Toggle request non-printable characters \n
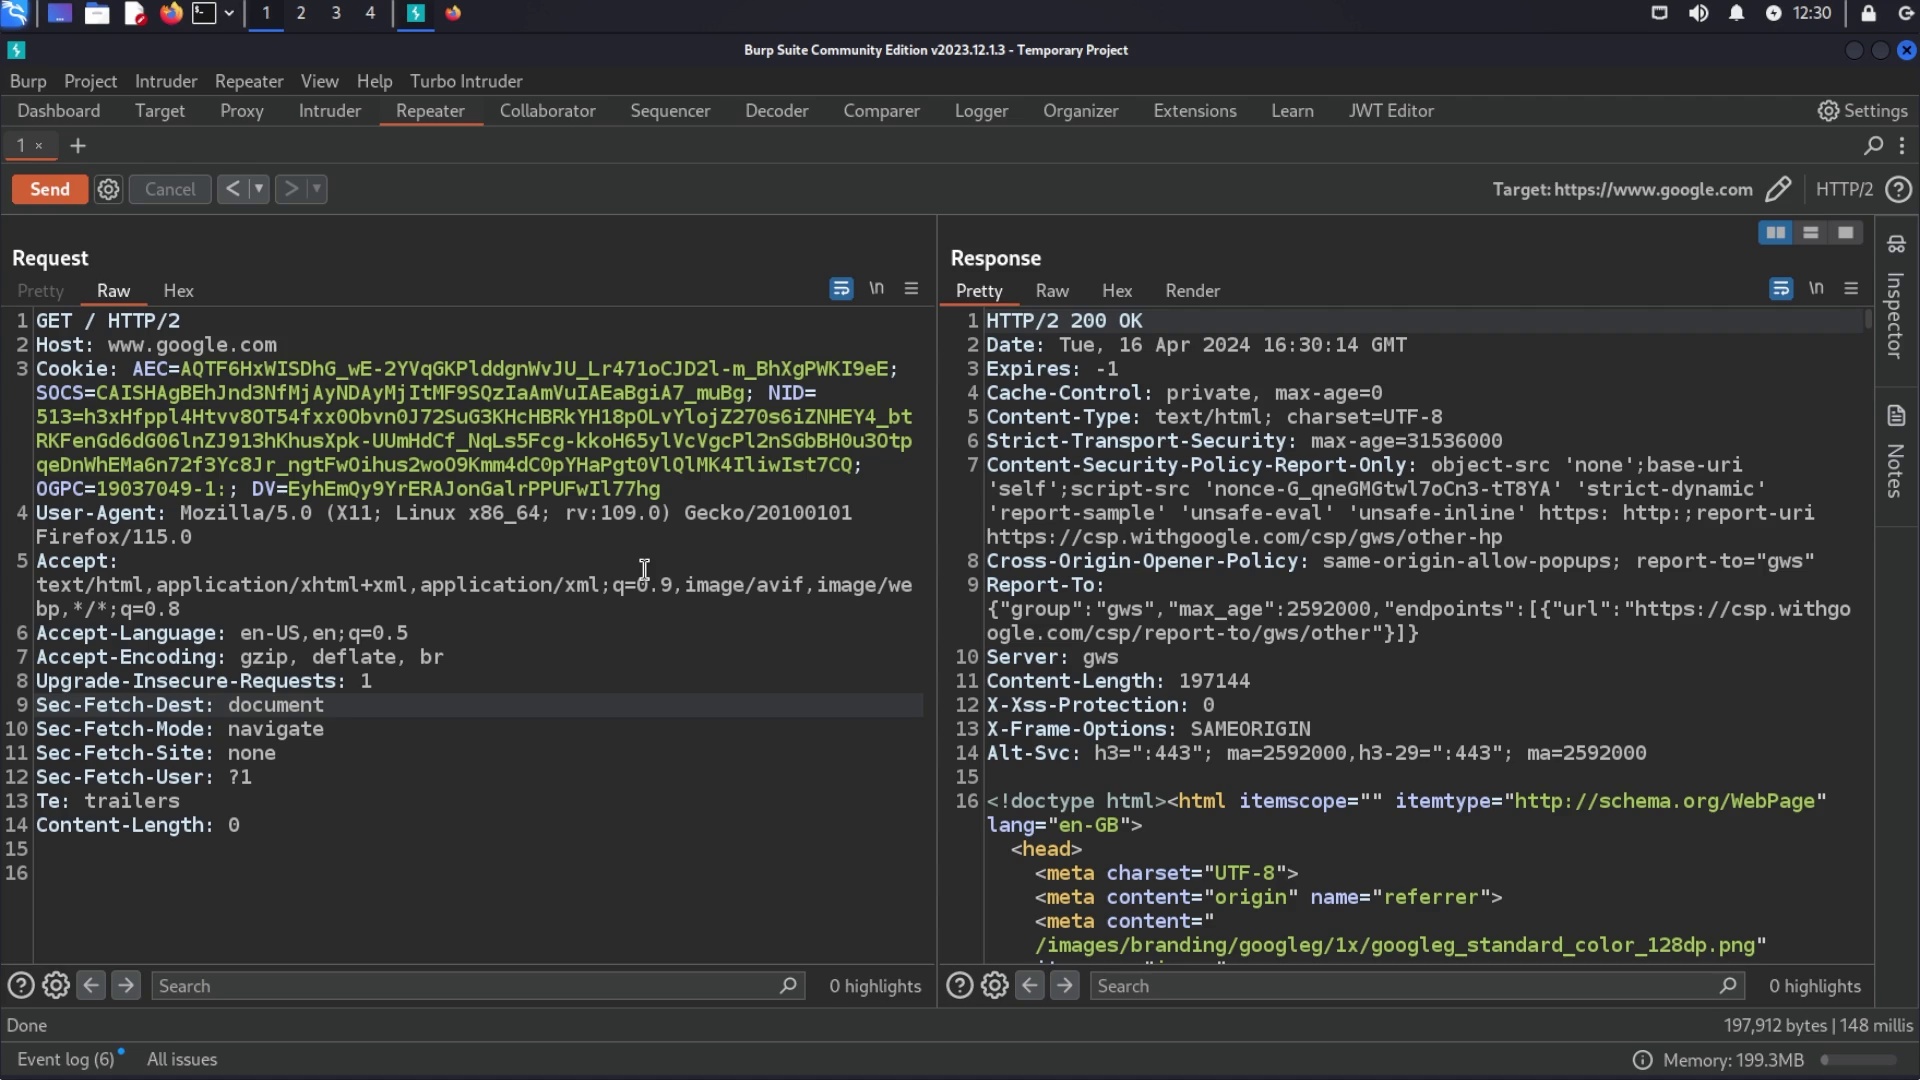This screenshot has height=1080, width=1920. coord(876,289)
